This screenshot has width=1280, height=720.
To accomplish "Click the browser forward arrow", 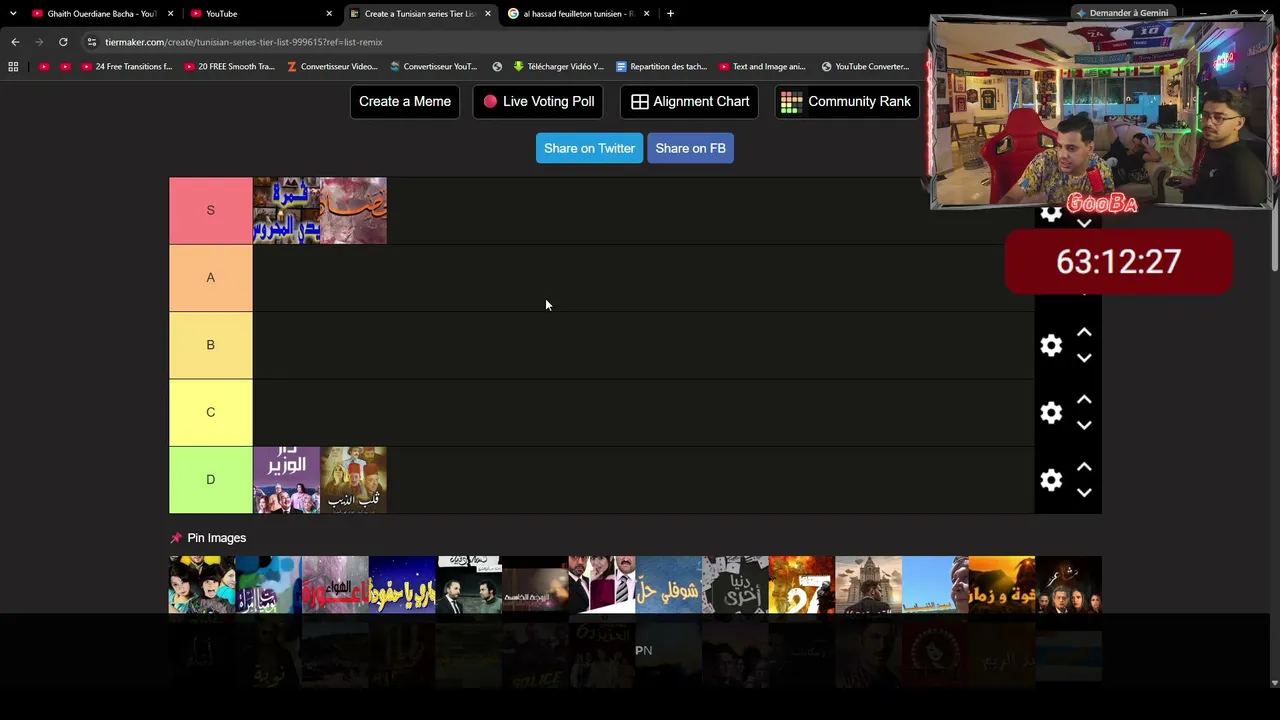I will [39, 42].
